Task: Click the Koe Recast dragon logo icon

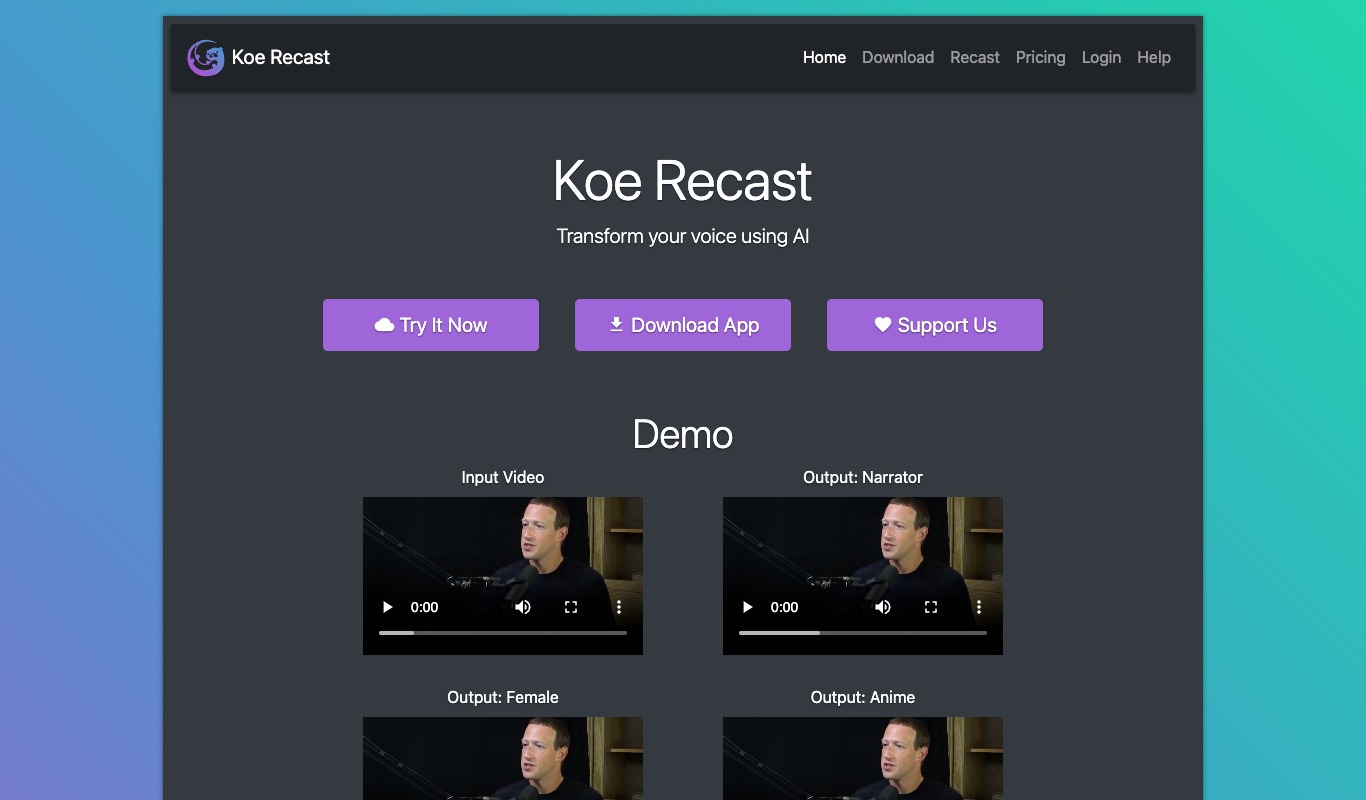Action: tap(206, 58)
